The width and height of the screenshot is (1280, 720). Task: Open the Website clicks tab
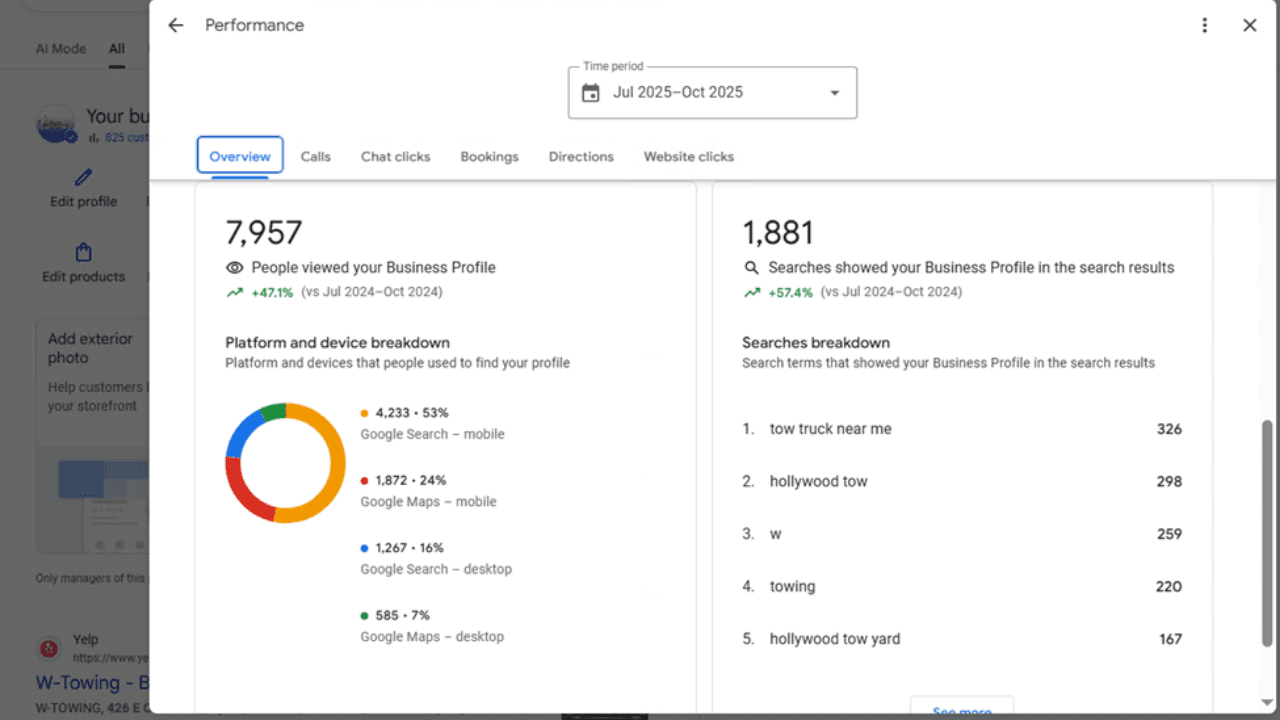(x=688, y=156)
